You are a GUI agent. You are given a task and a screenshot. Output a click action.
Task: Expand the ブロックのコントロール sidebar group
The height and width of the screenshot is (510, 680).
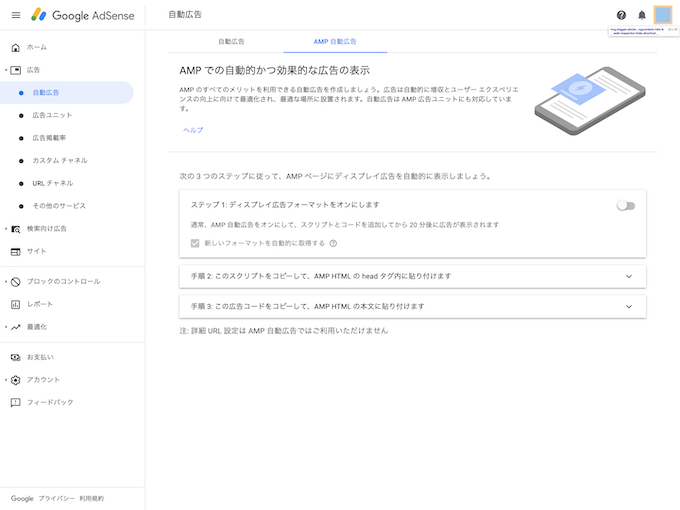[x=5, y=282]
